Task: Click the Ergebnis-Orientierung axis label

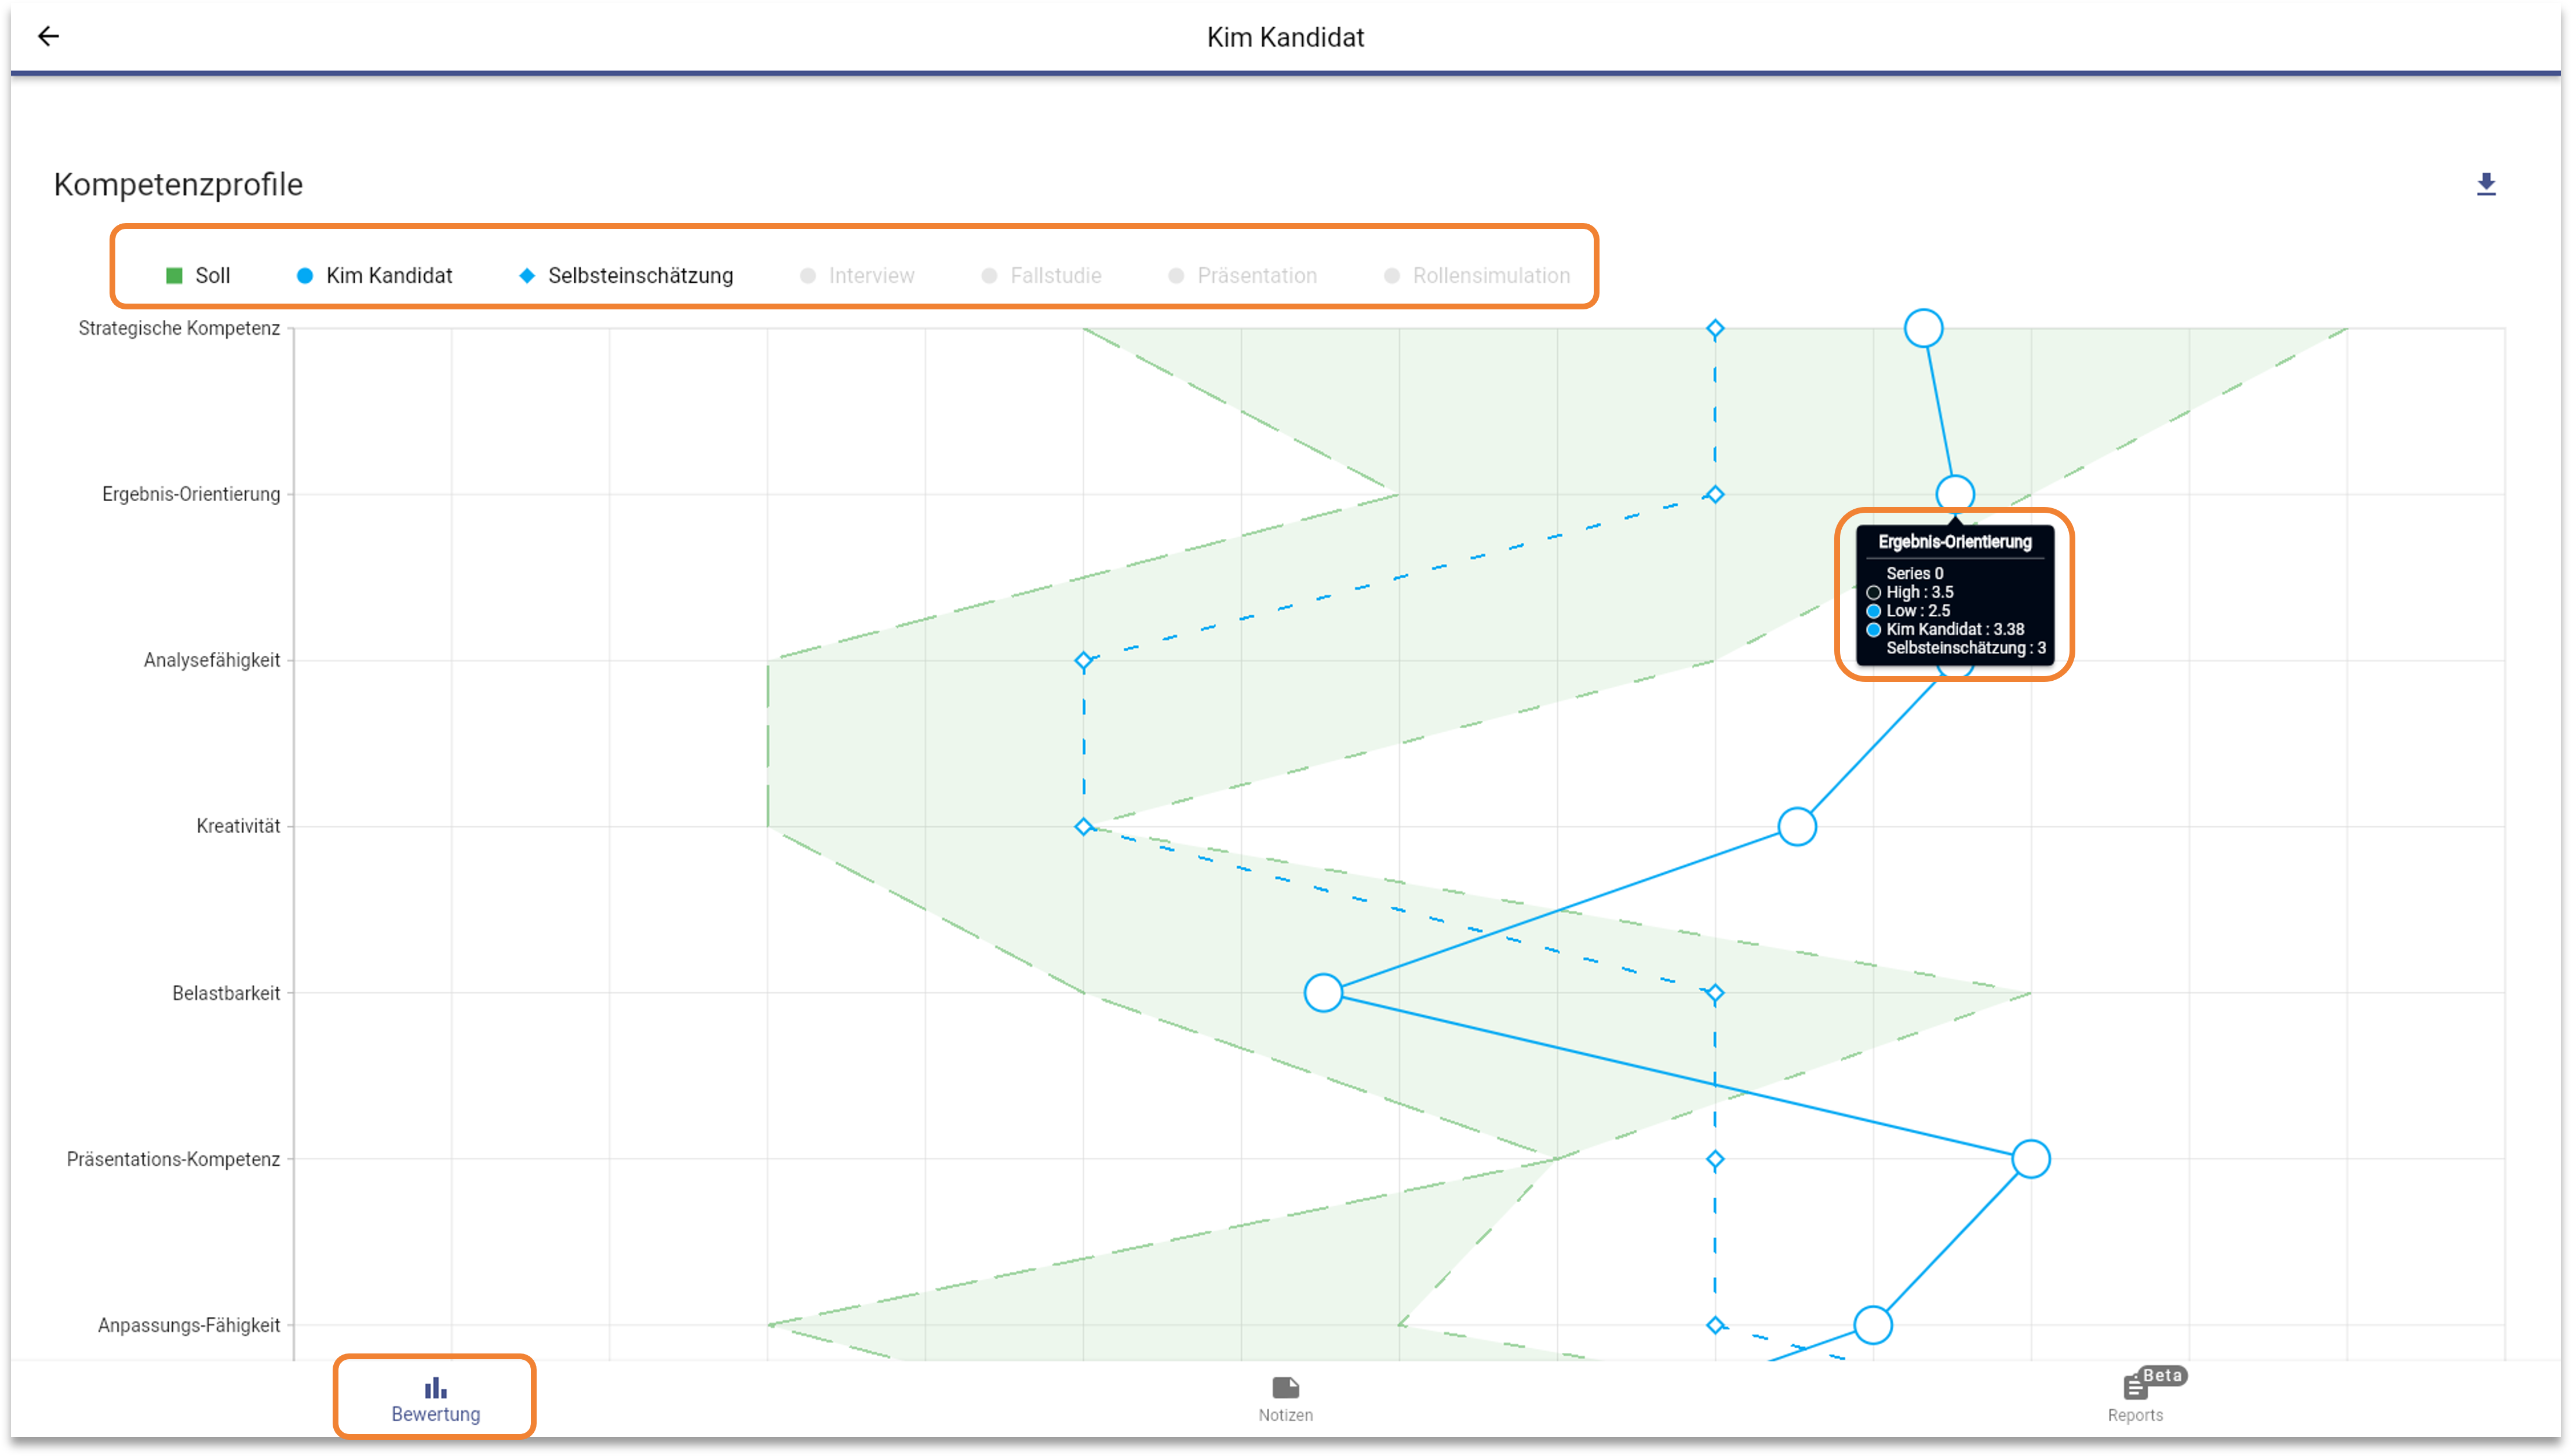Action: coord(191,494)
